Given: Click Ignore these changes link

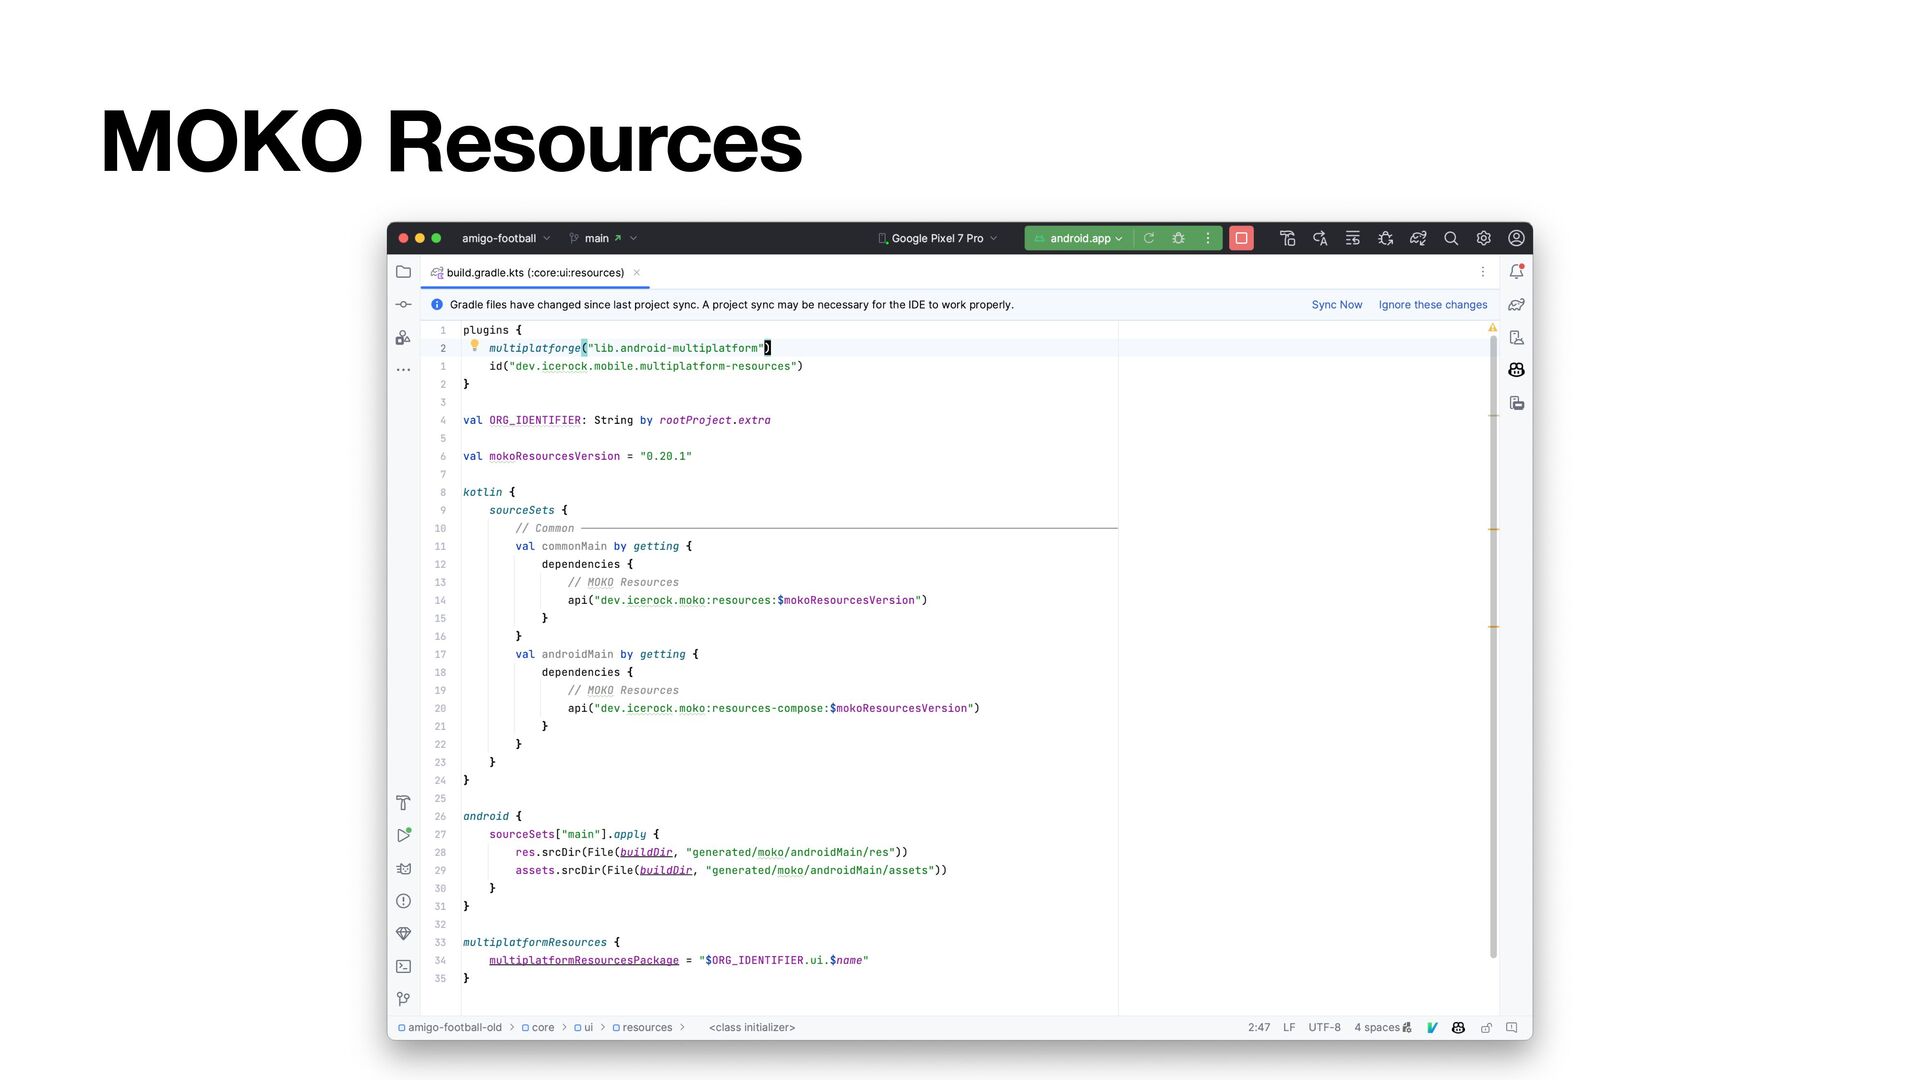Looking at the screenshot, I should point(1432,305).
